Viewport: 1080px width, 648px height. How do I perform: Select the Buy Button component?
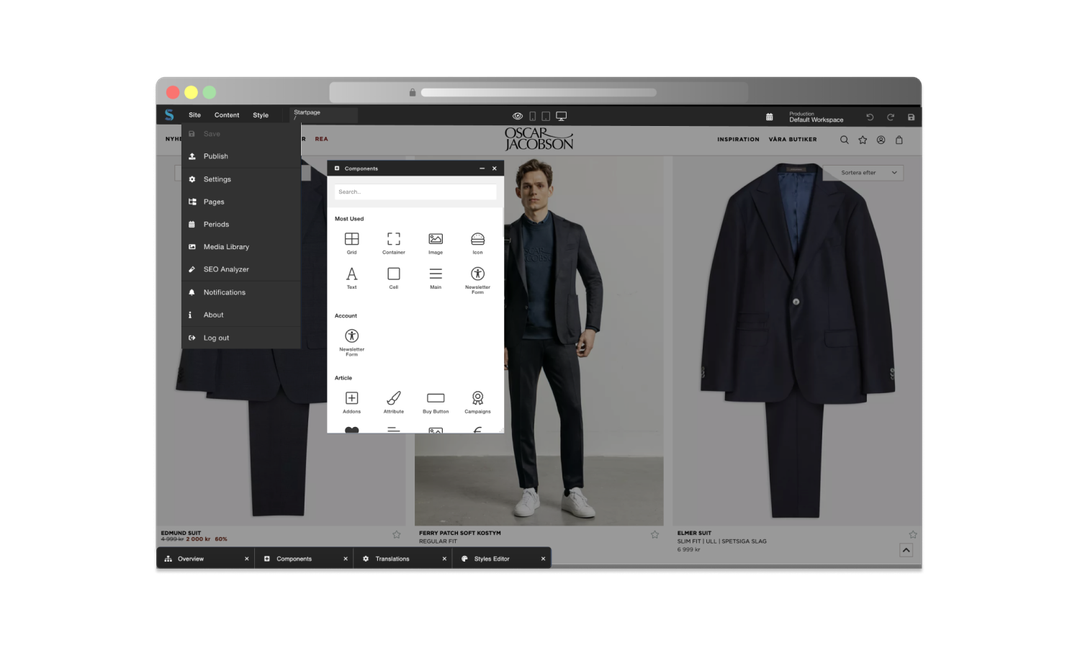435,398
